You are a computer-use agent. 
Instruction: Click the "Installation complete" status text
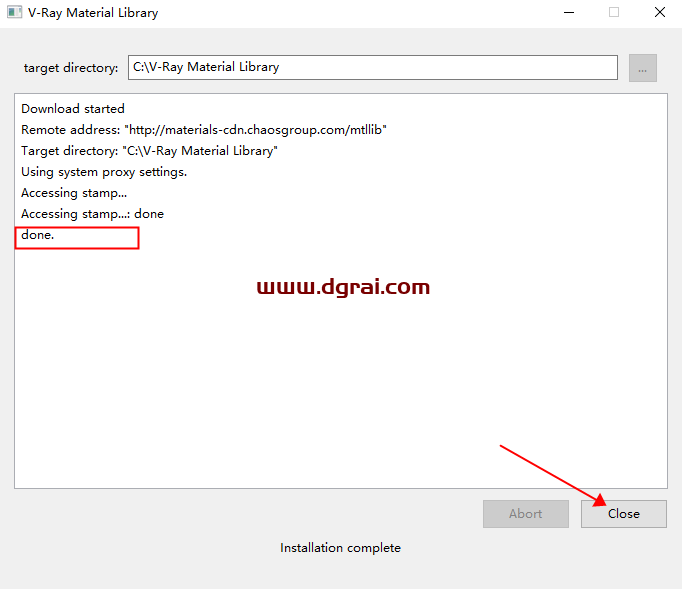(340, 548)
